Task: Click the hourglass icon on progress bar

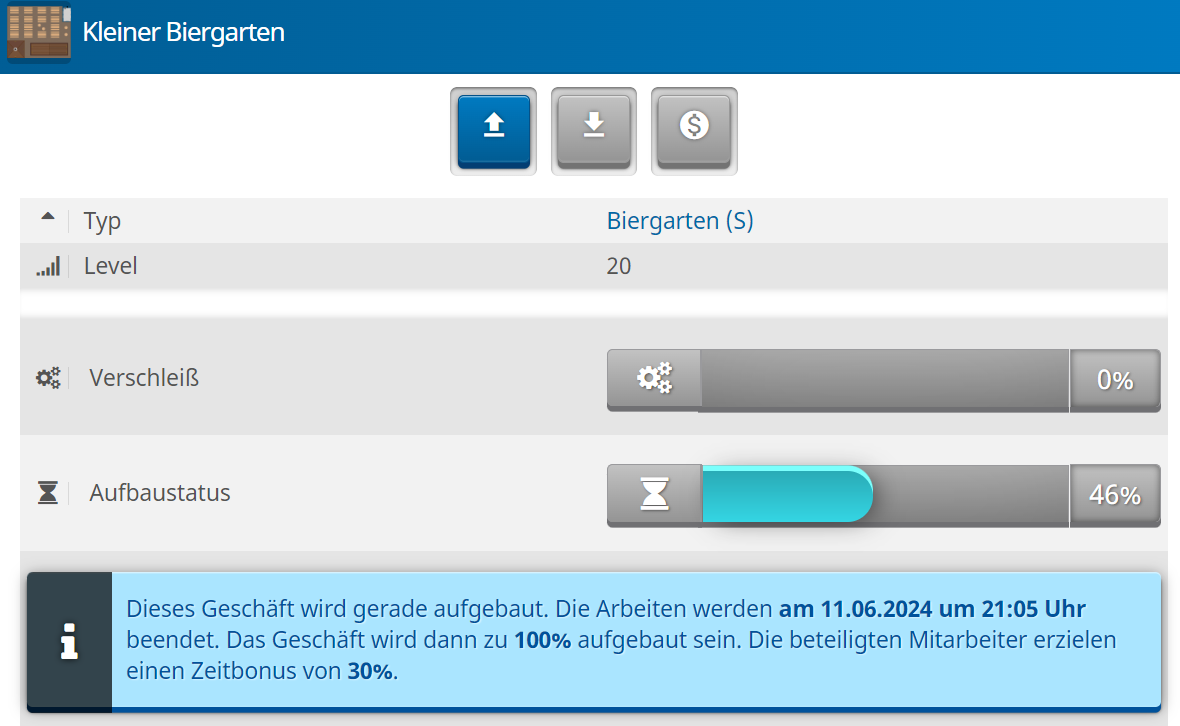Action: pyautogui.click(x=655, y=494)
